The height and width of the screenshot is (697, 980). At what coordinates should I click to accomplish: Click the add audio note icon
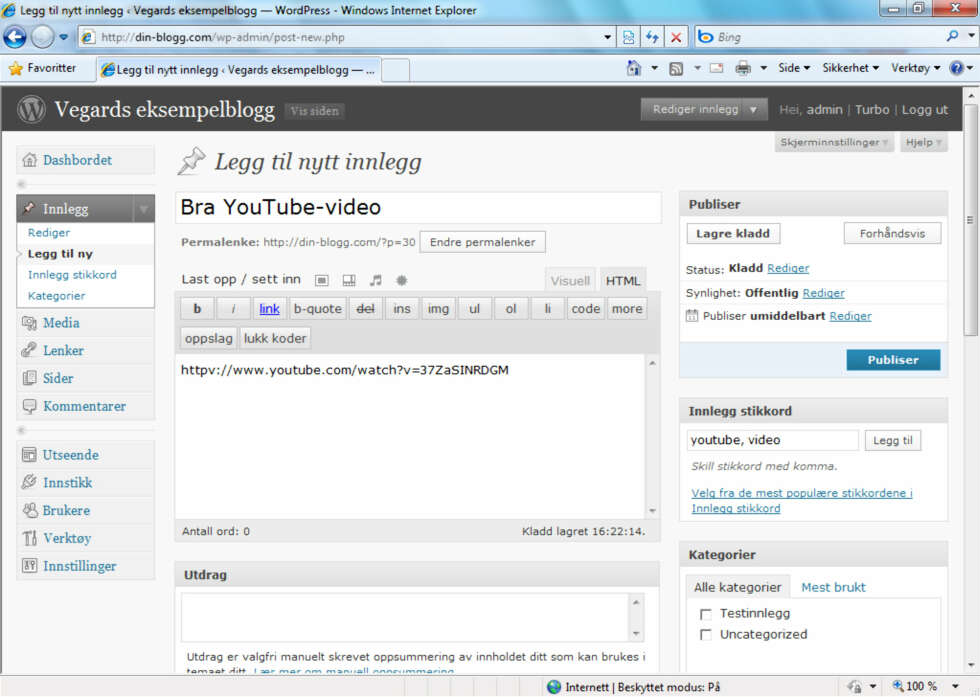(x=376, y=280)
